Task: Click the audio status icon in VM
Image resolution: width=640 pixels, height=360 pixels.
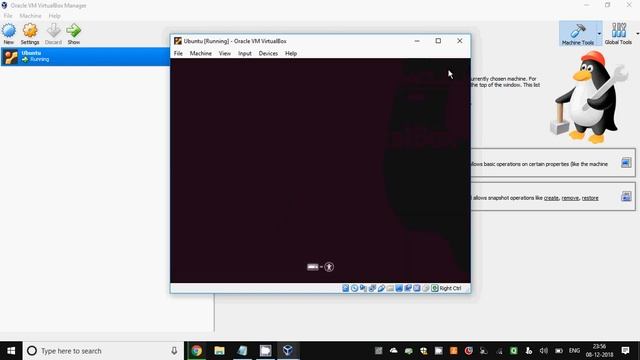Action: pos(363,288)
